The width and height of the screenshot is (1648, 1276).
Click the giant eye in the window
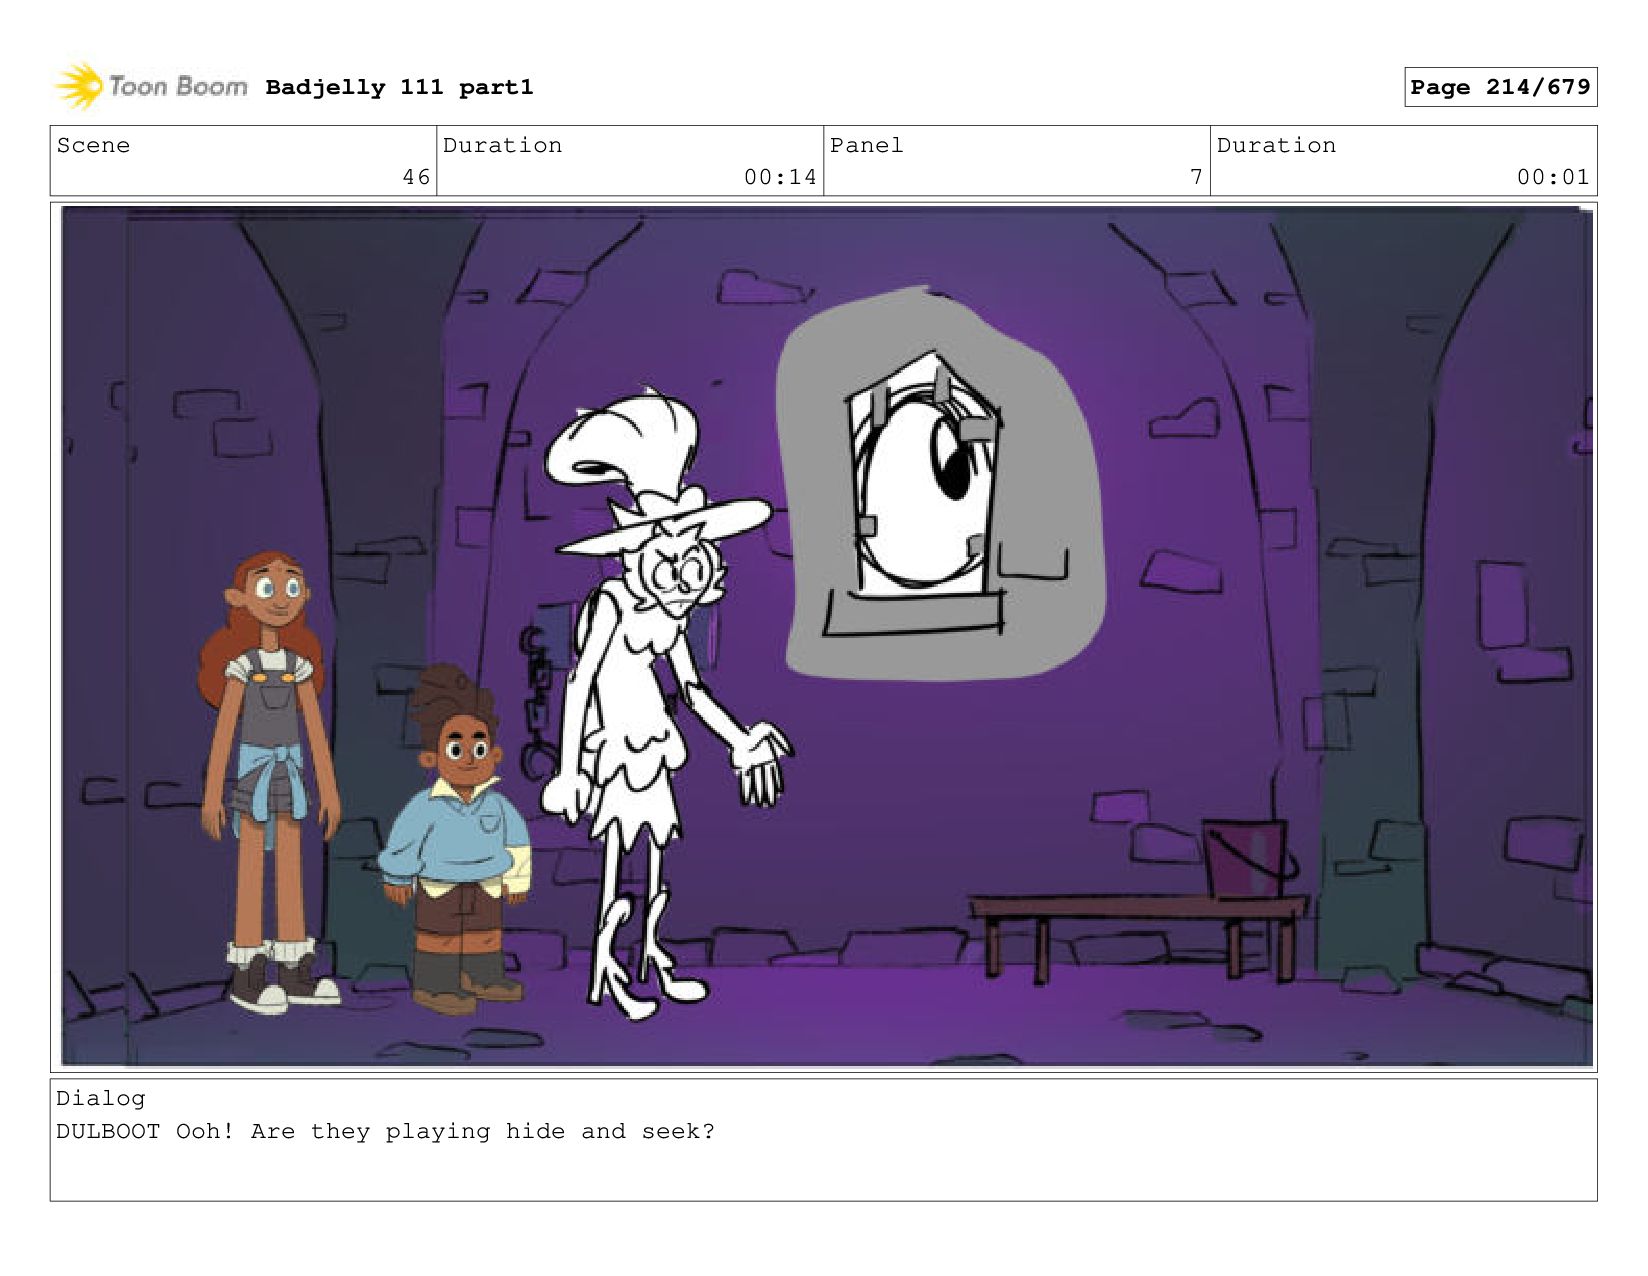point(925,490)
